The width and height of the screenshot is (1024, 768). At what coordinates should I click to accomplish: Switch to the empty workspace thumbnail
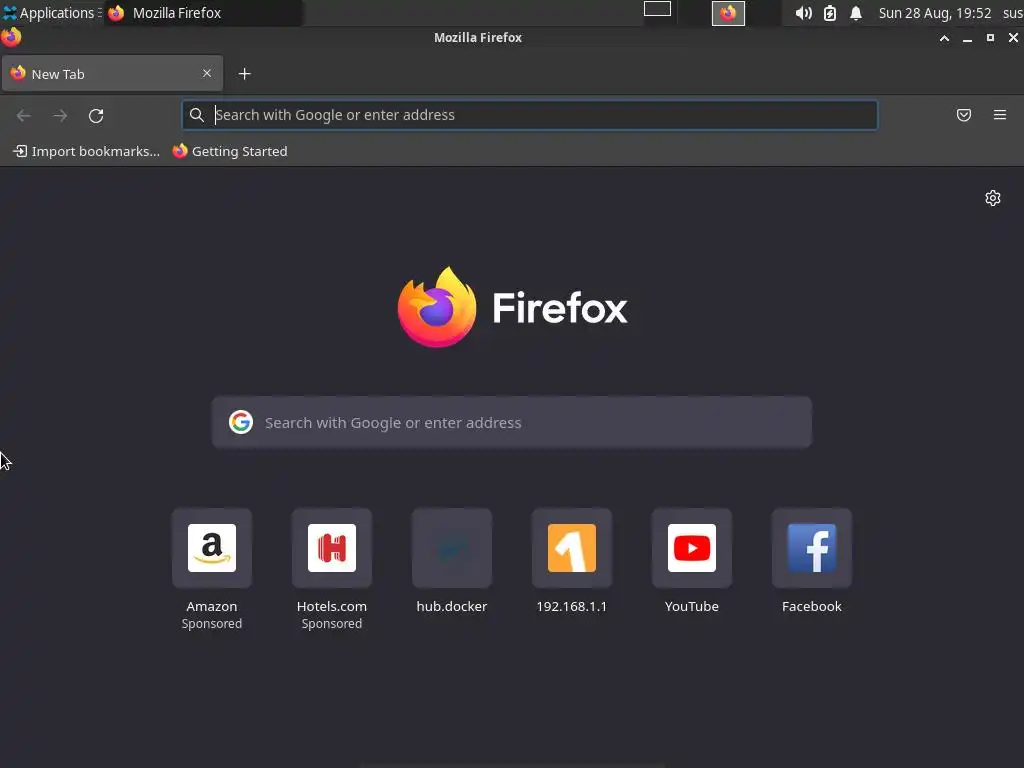point(657,9)
